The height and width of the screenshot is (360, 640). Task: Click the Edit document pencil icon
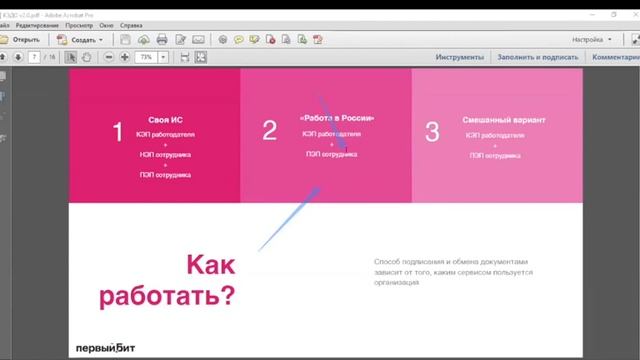180,40
